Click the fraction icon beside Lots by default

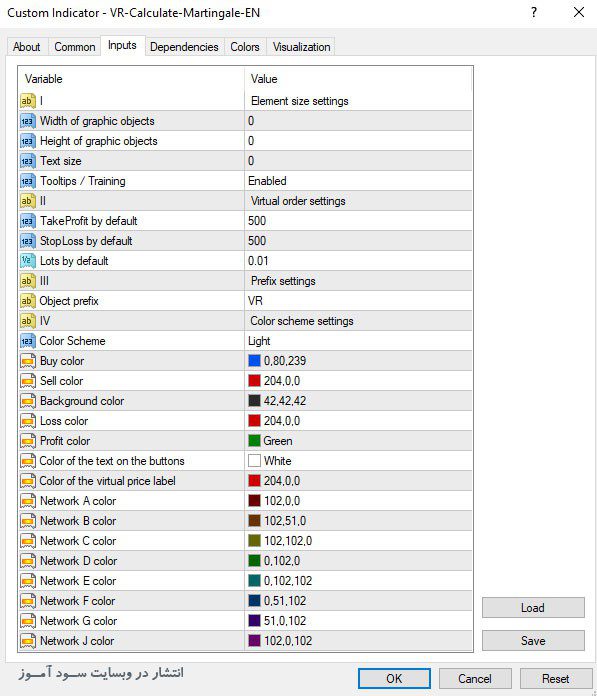pos(28,261)
